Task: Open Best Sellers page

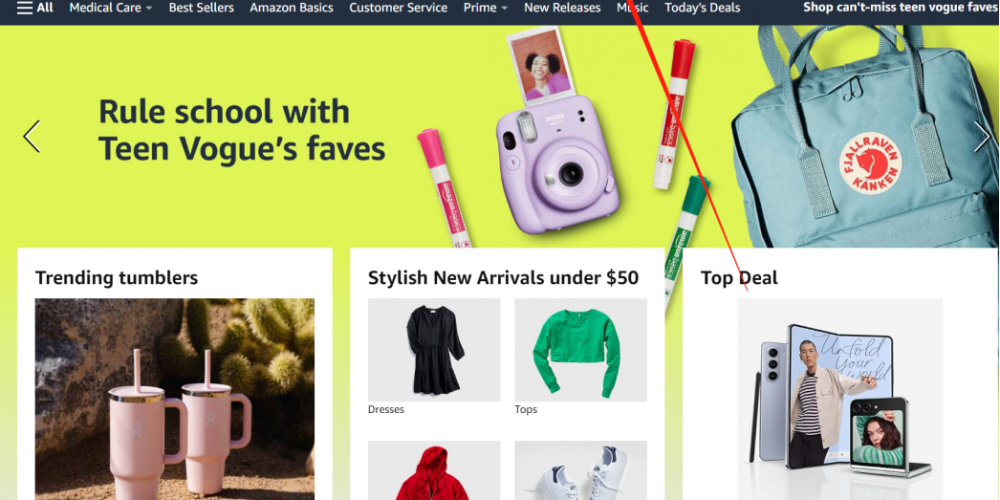Action: [201, 8]
